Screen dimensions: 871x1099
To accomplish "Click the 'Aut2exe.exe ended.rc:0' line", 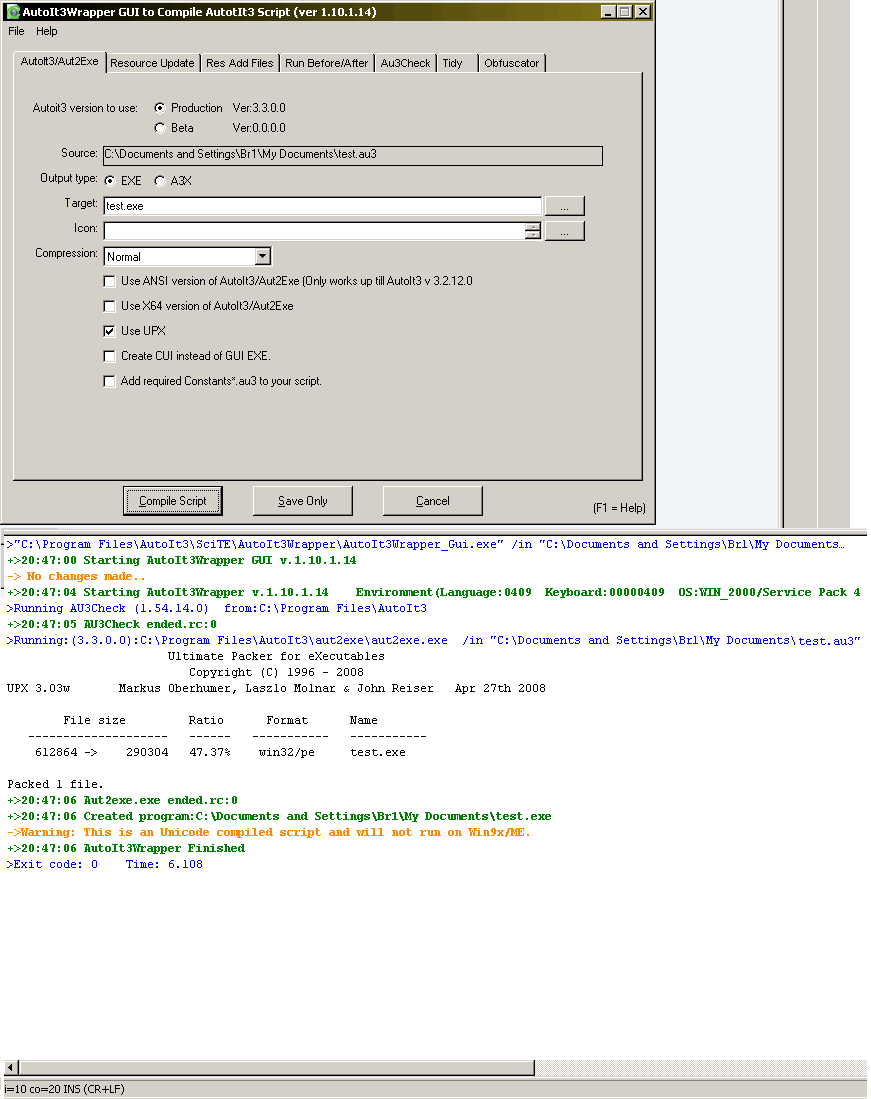I will [x=123, y=800].
